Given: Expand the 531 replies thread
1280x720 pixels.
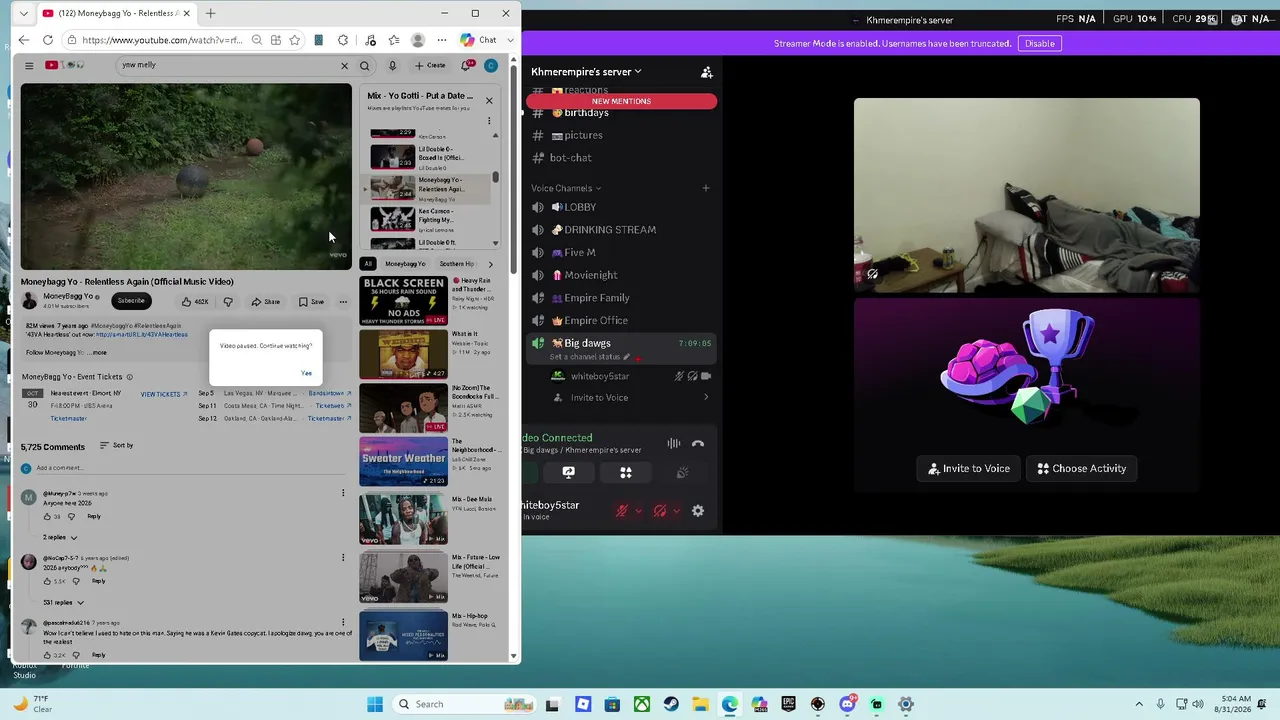Looking at the screenshot, I should coord(64,603).
